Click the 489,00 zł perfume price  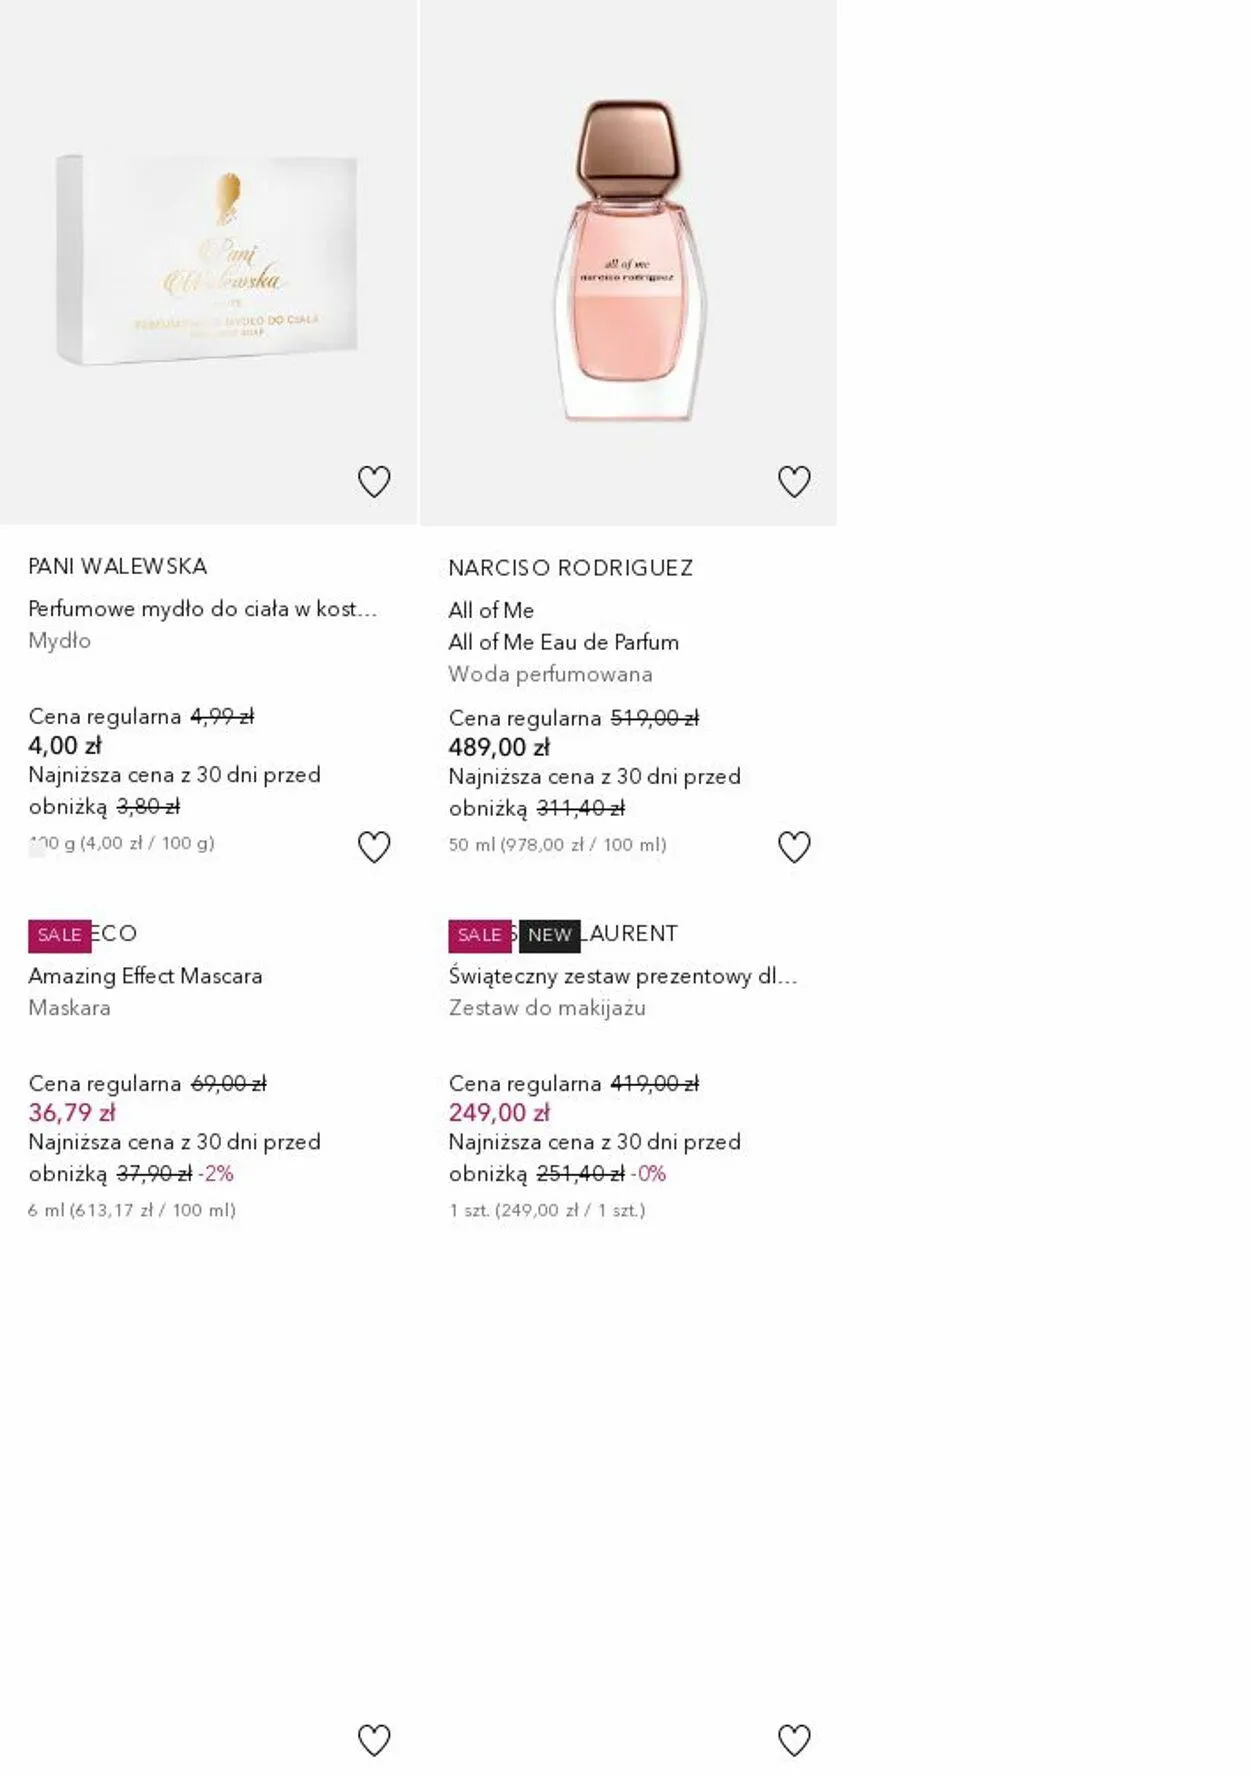pos(499,747)
